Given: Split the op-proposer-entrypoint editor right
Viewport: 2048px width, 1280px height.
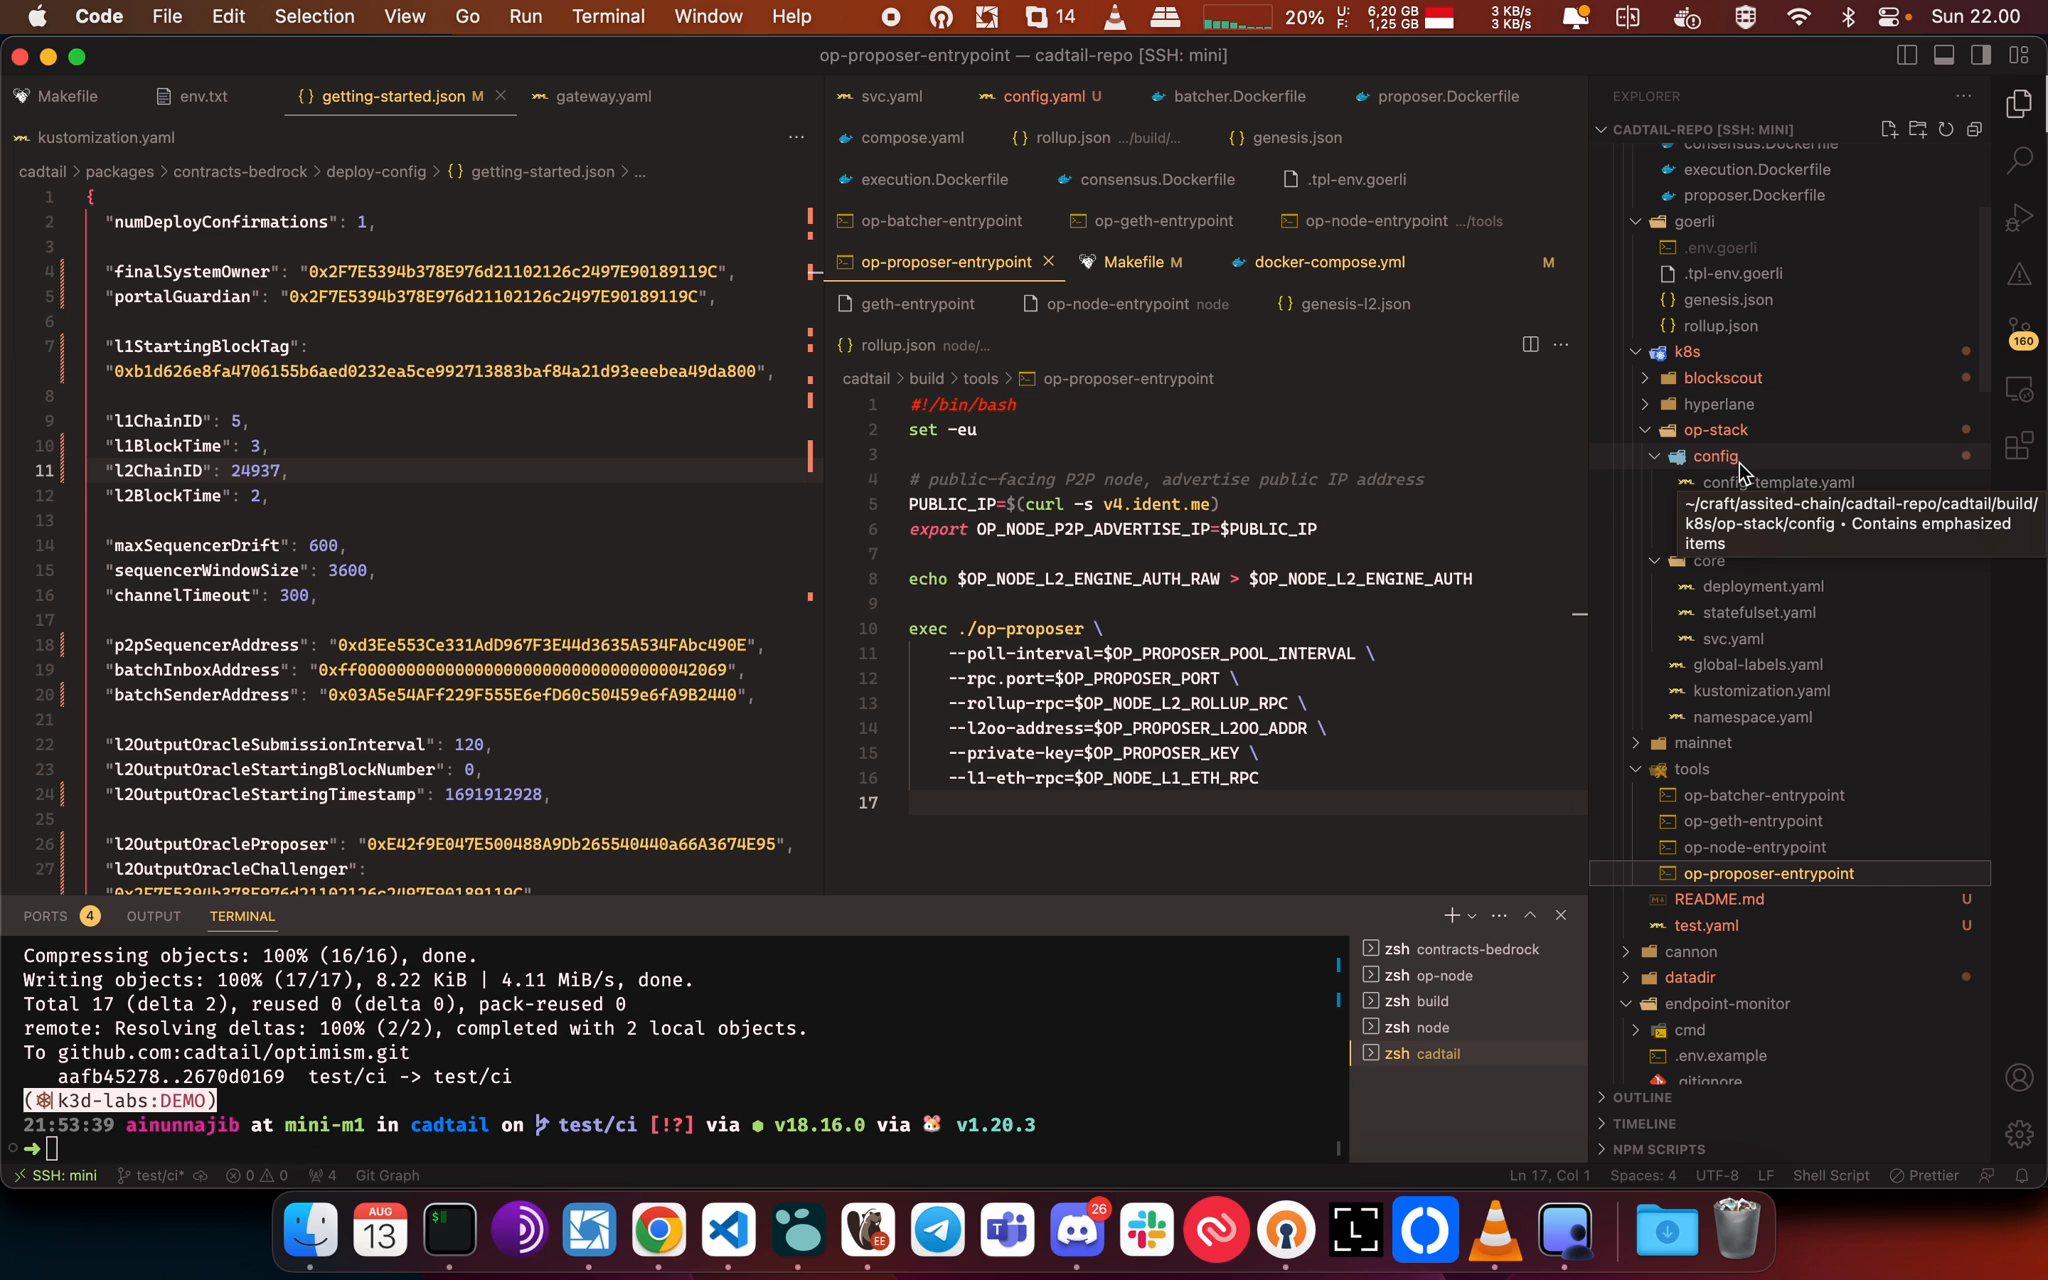Looking at the screenshot, I should point(1530,345).
